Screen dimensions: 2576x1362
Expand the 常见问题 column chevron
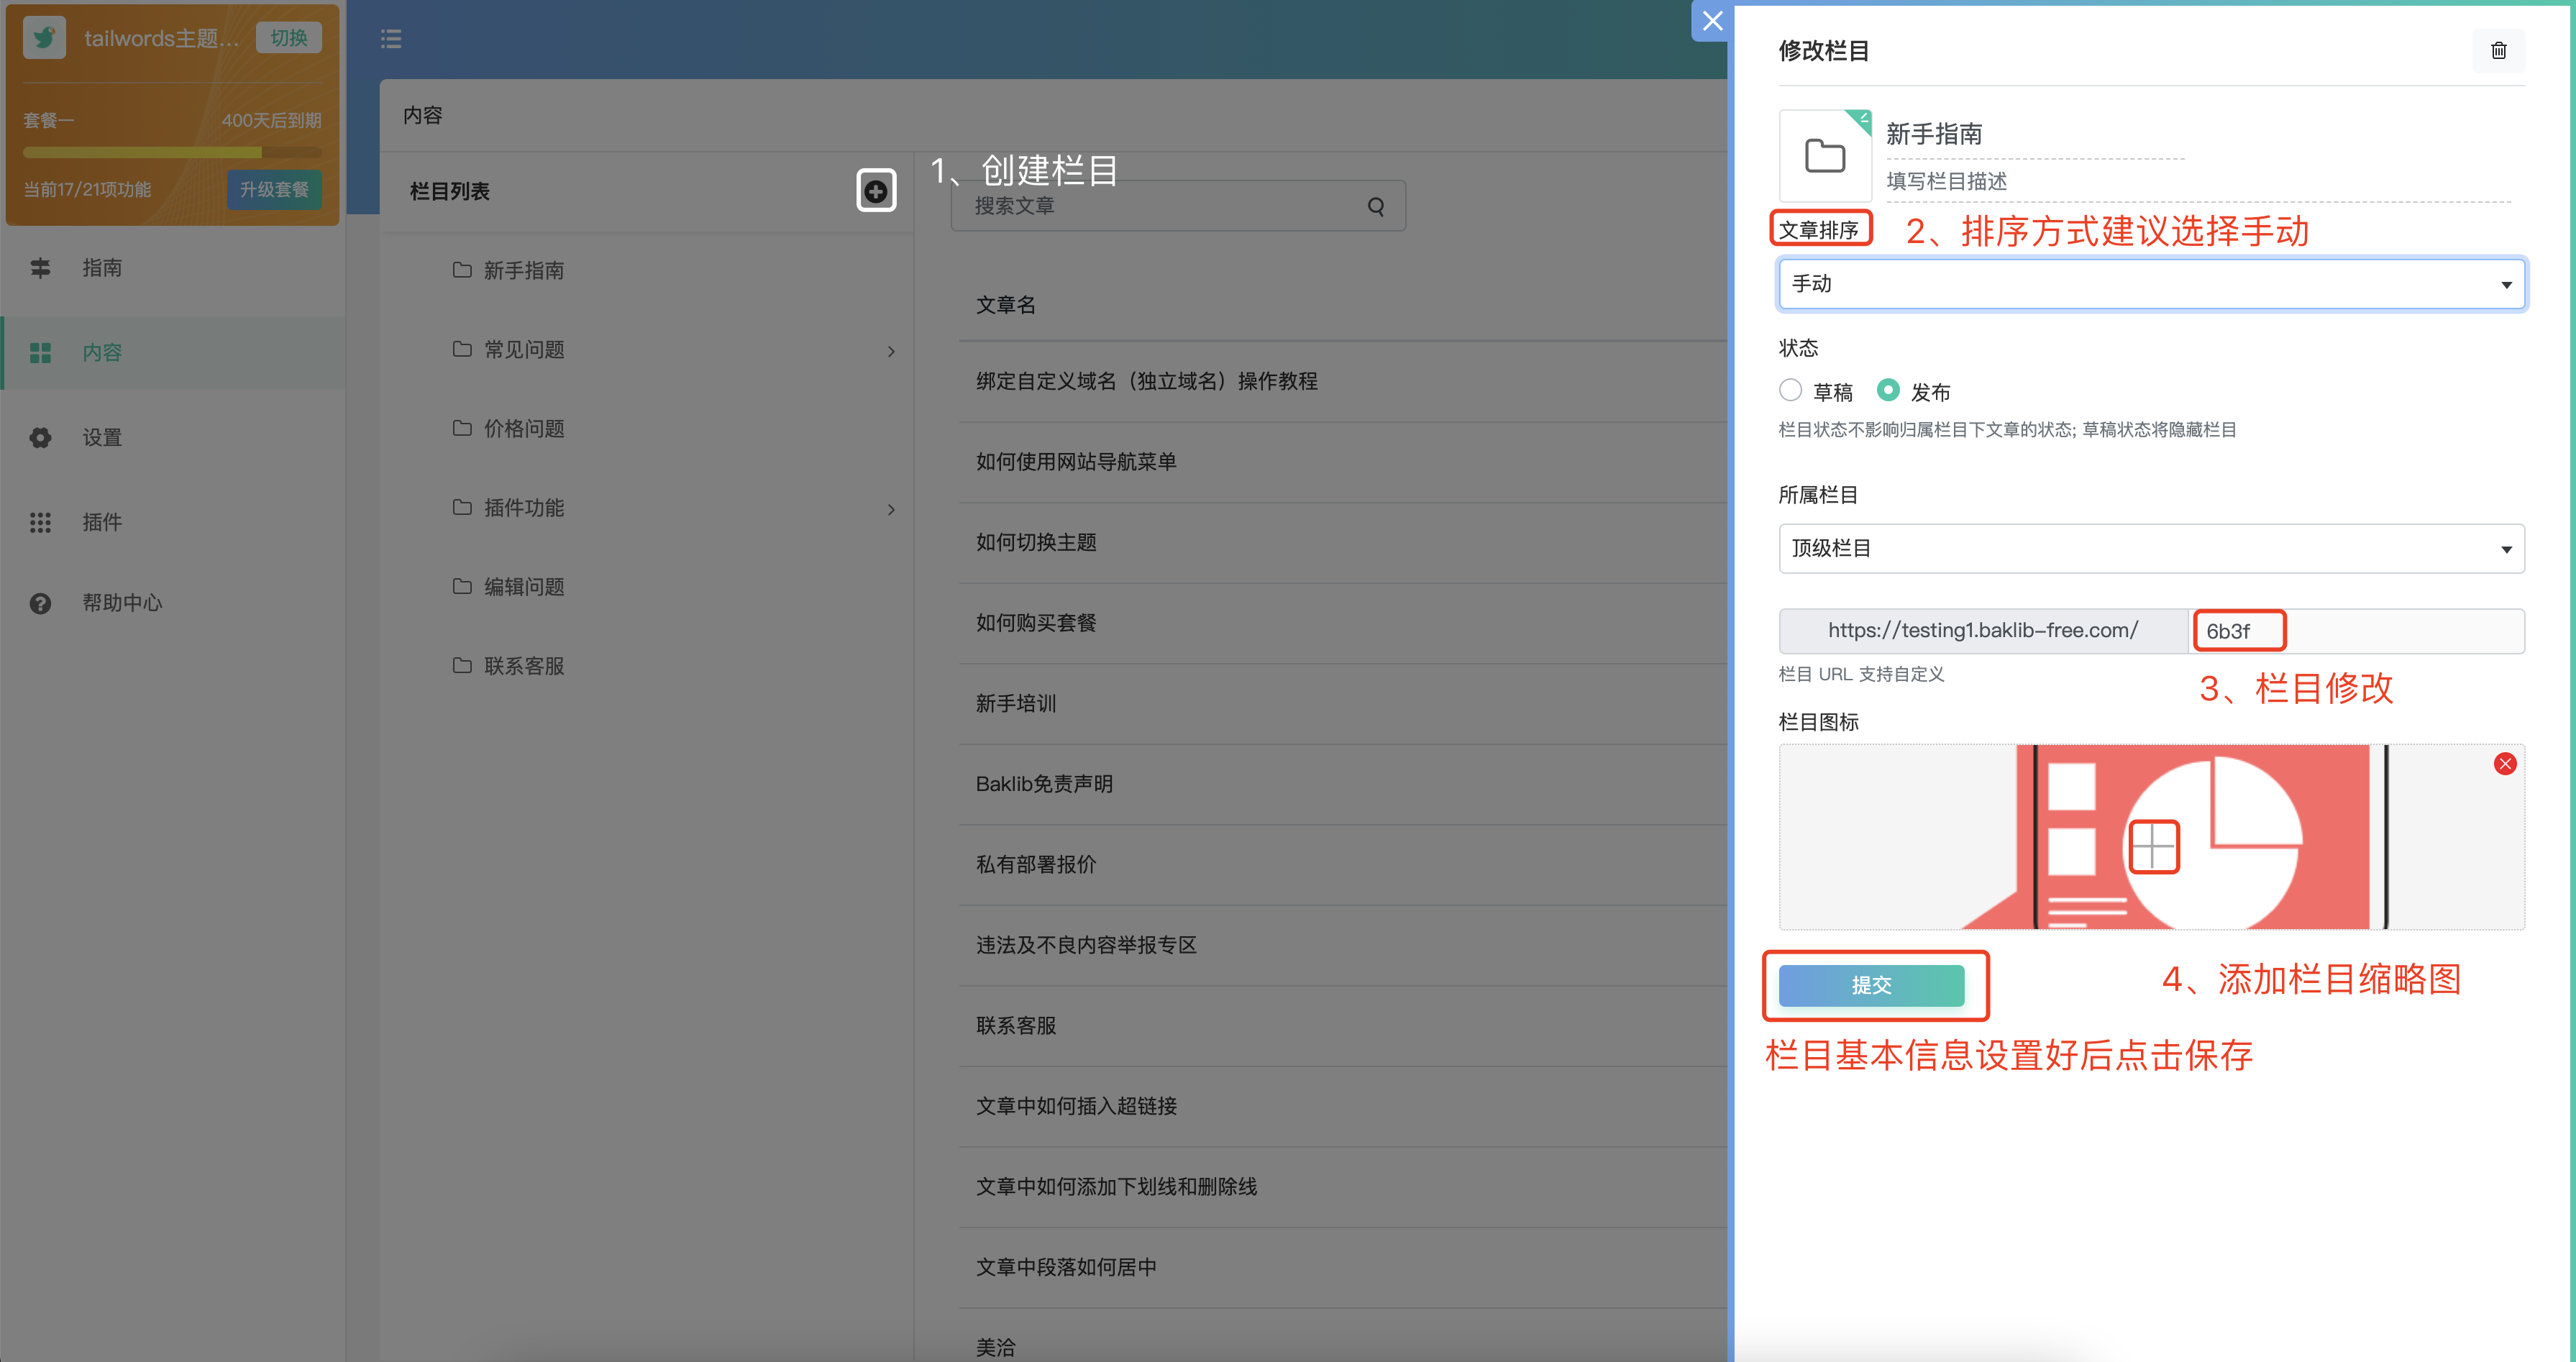(891, 351)
